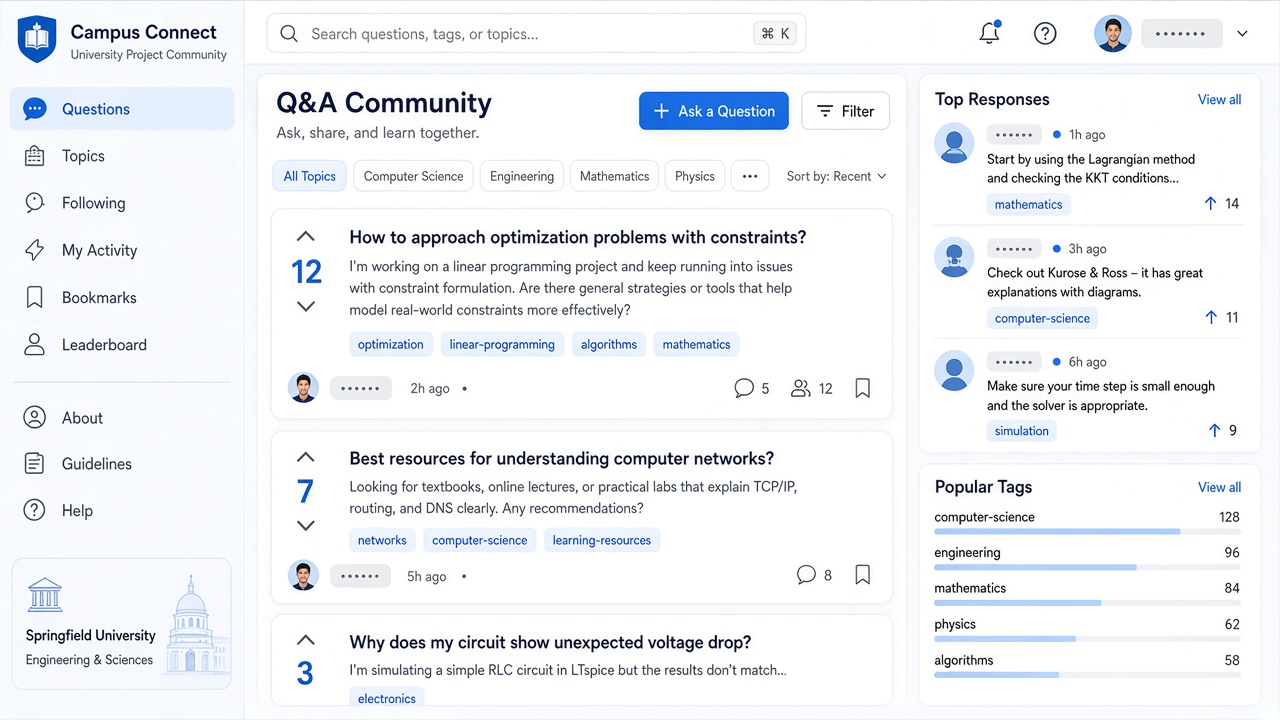Upvote the optimization problems question

[306, 237]
